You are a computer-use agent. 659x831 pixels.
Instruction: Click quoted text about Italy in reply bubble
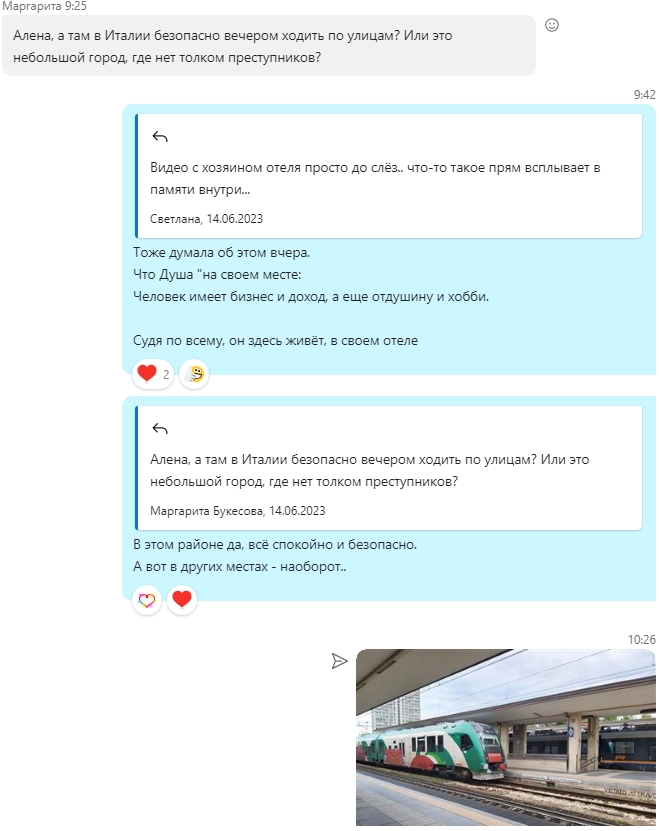[x=370, y=471]
